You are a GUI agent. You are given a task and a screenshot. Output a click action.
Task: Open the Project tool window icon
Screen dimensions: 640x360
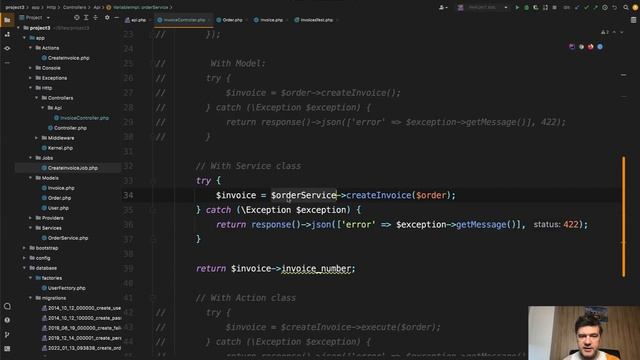pos(7,20)
